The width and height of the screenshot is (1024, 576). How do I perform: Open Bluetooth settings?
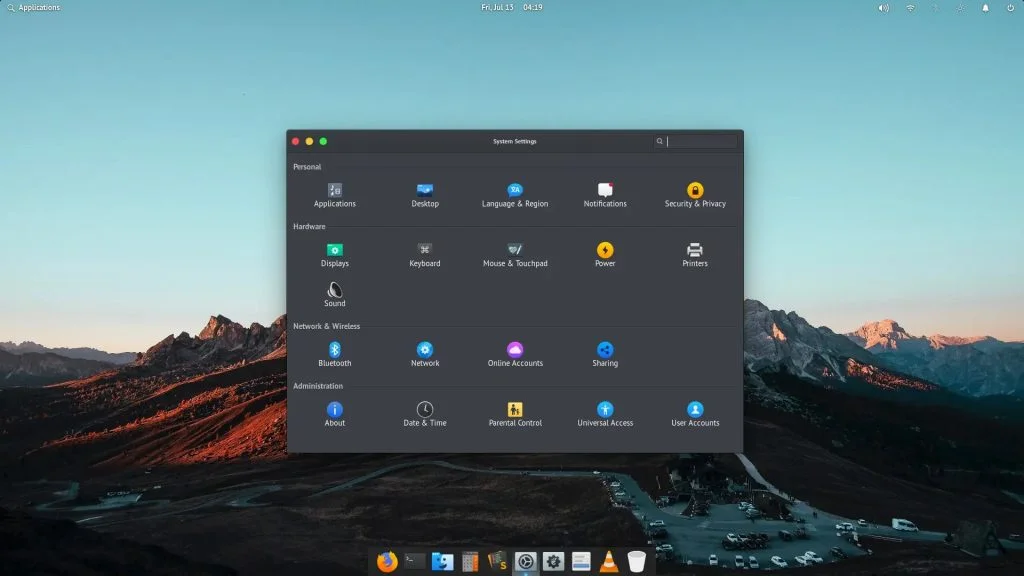pyautogui.click(x=334, y=353)
